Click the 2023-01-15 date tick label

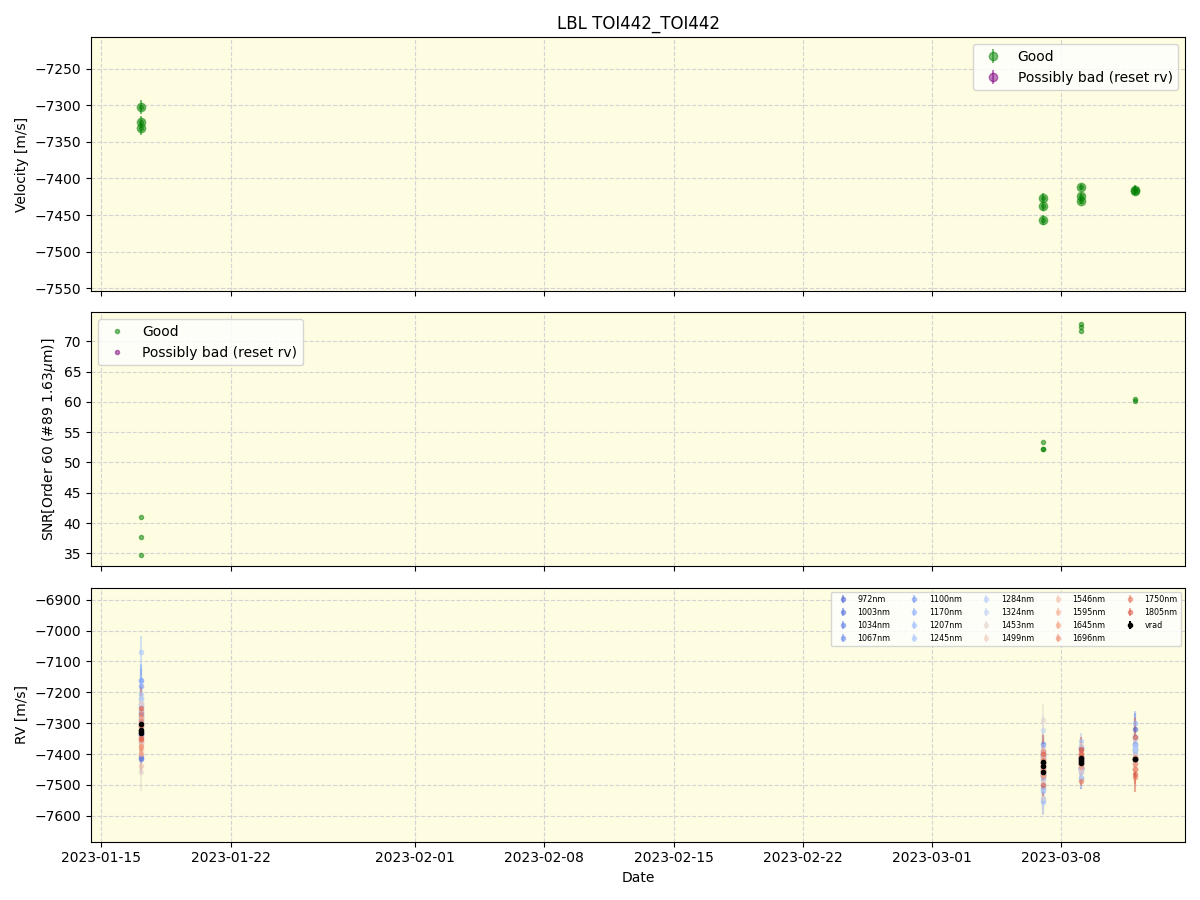101,857
